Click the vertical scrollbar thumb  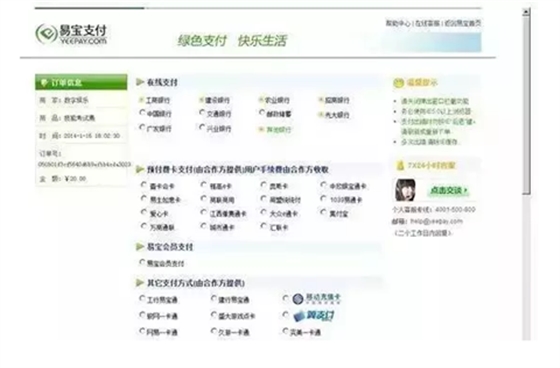pos(526,105)
